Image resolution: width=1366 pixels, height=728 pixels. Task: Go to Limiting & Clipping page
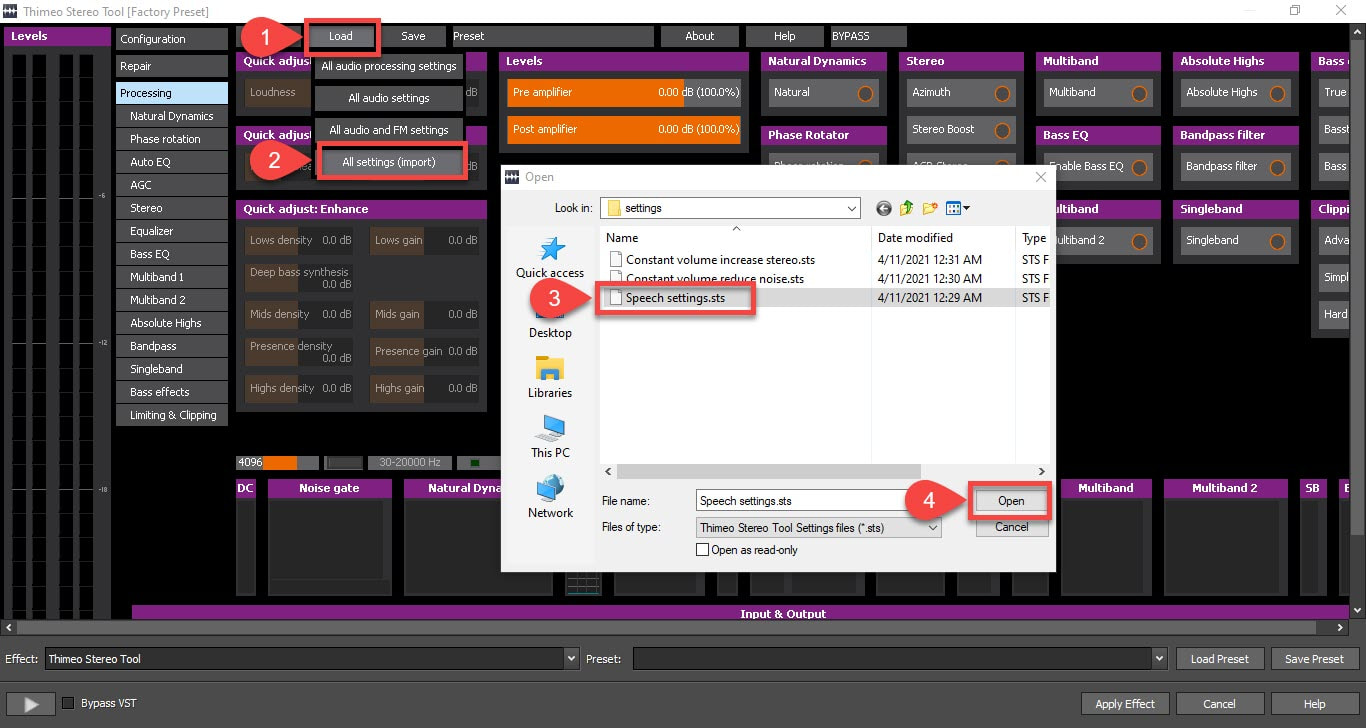(x=172, y=415)
